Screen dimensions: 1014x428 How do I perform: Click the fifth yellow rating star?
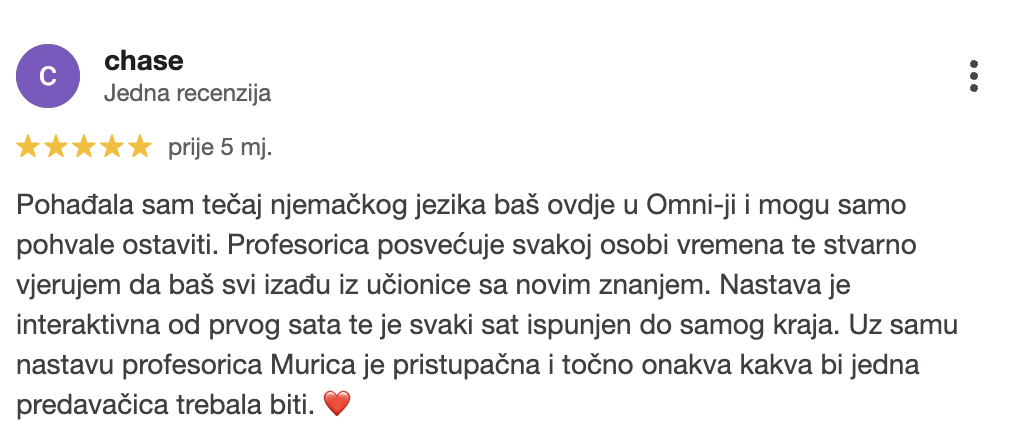pos(139,147)
